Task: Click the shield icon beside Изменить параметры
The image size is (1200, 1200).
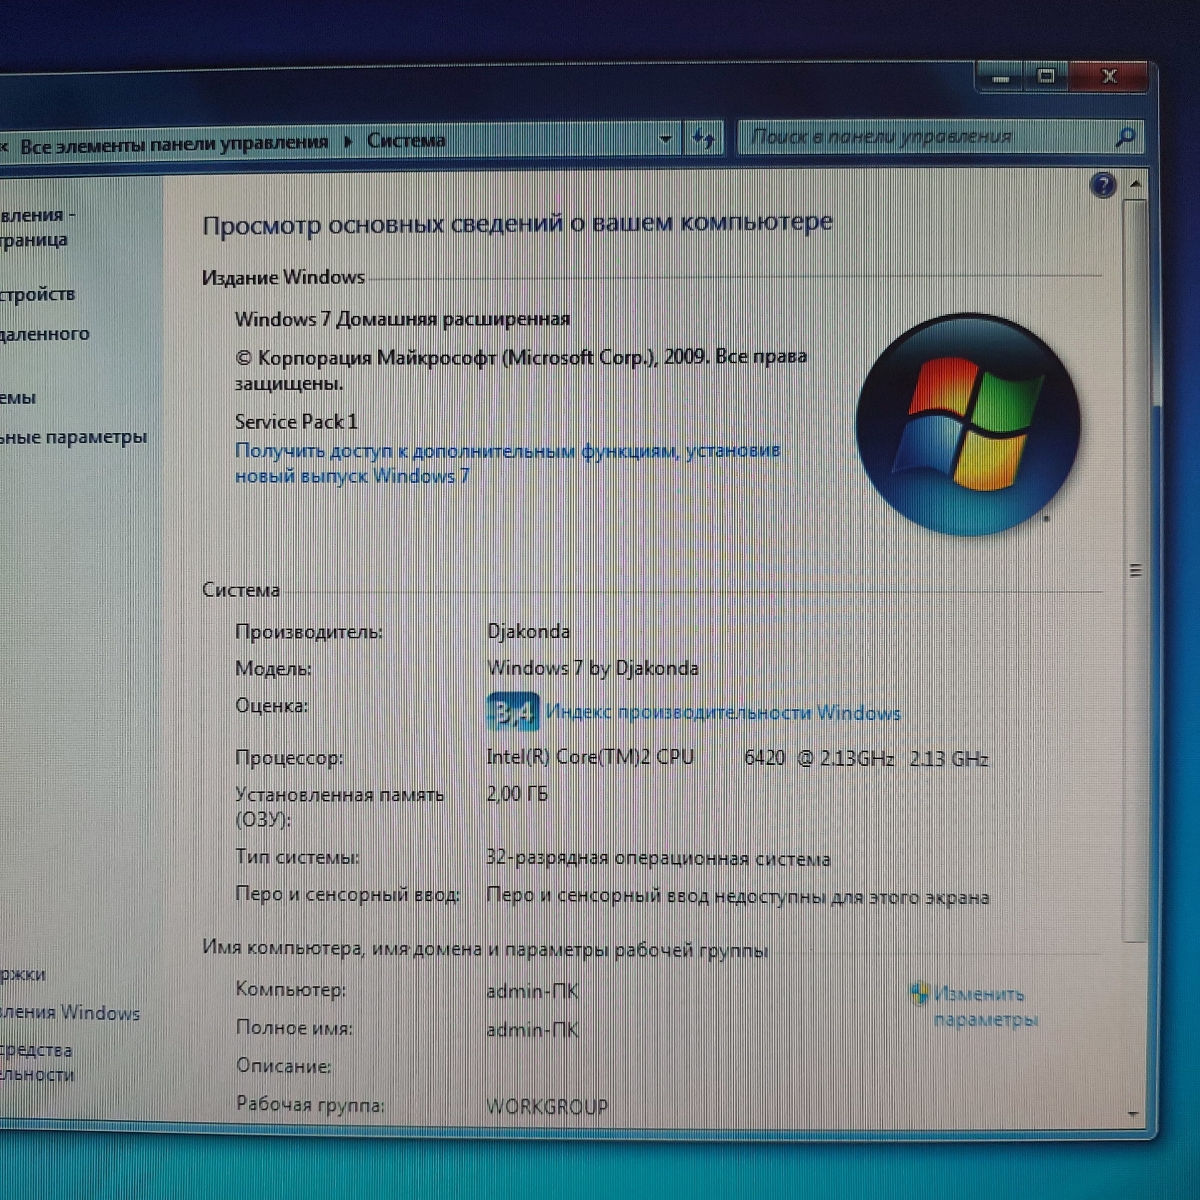Action: coord(919,994)
